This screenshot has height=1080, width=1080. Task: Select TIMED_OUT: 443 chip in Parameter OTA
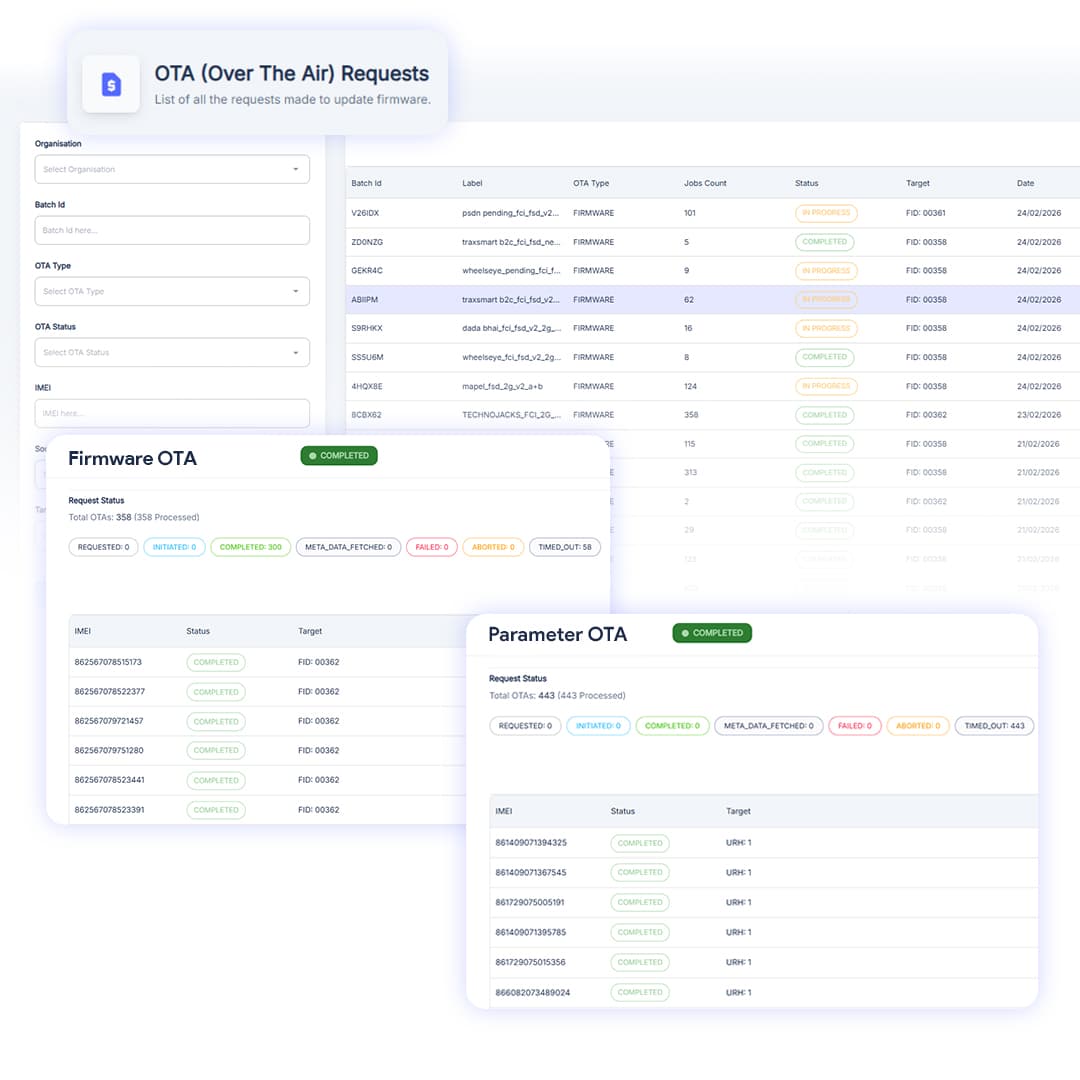[994, 726]
